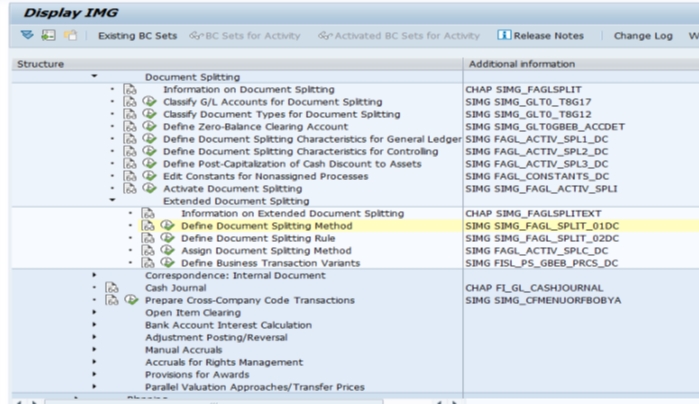699x404 pixels.
Task: Select the Cash Journal tree item
Action: click(175, 288)
